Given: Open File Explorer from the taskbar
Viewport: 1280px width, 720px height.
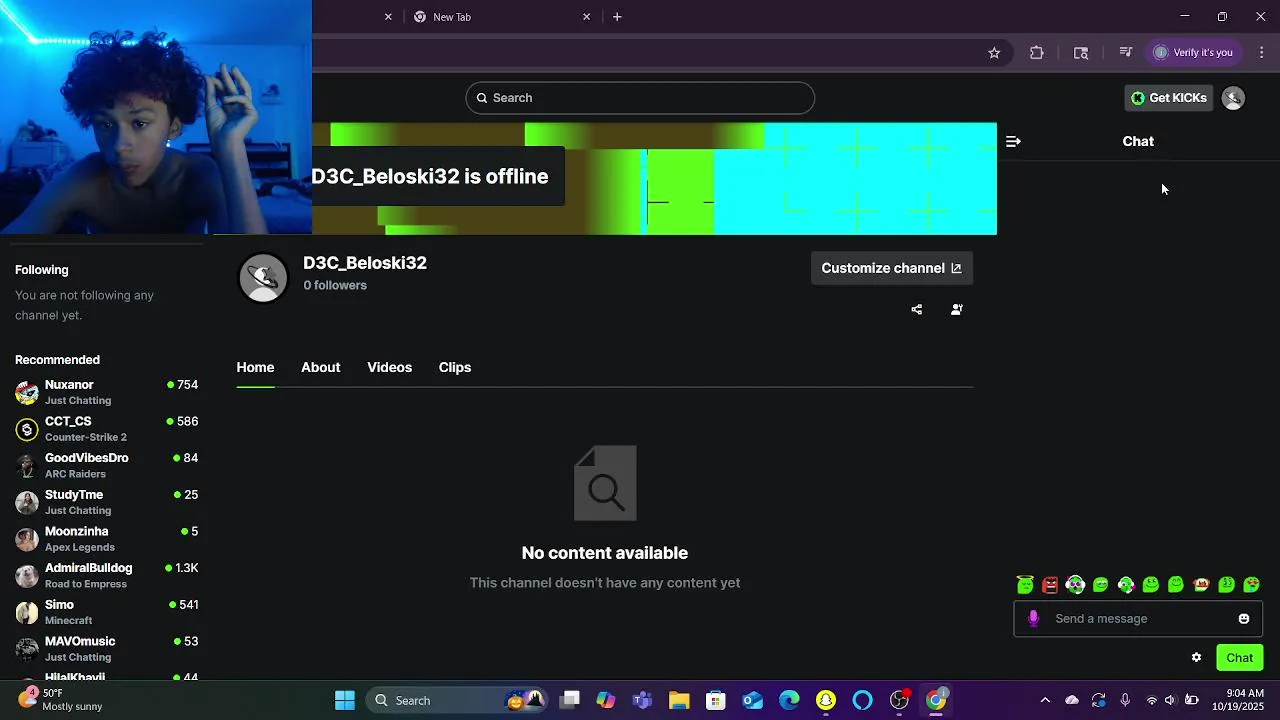Looking at the screenshot, I should (x=679, y=701).
